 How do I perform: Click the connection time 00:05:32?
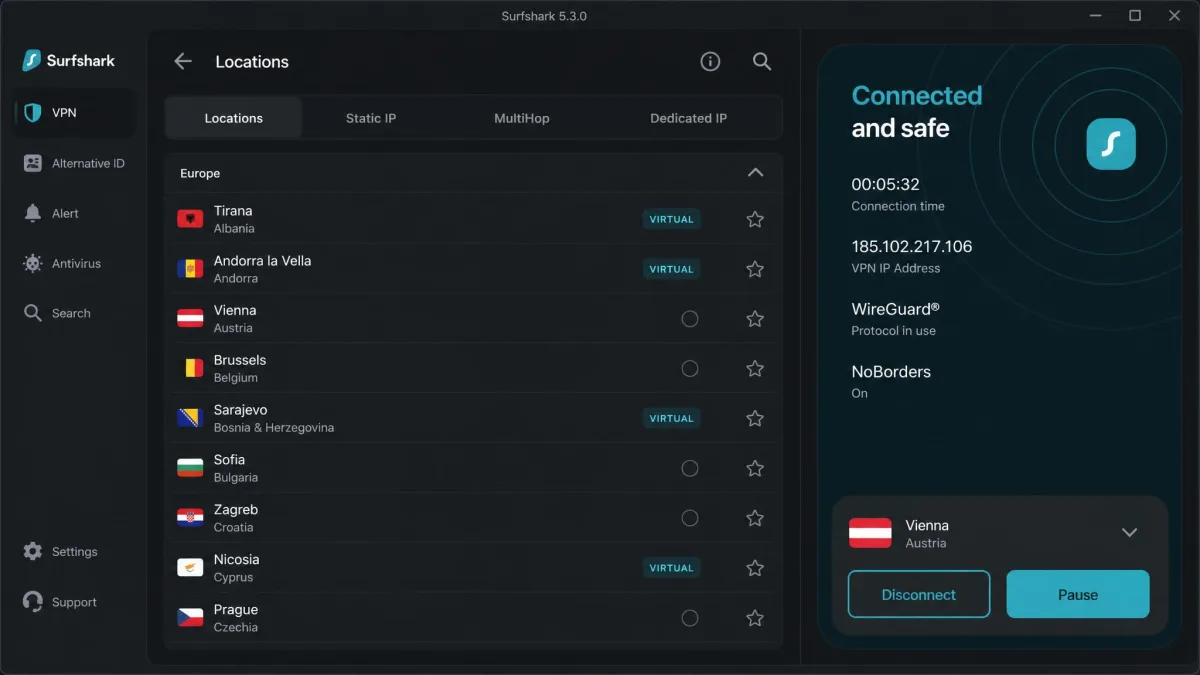pos(885,184)
